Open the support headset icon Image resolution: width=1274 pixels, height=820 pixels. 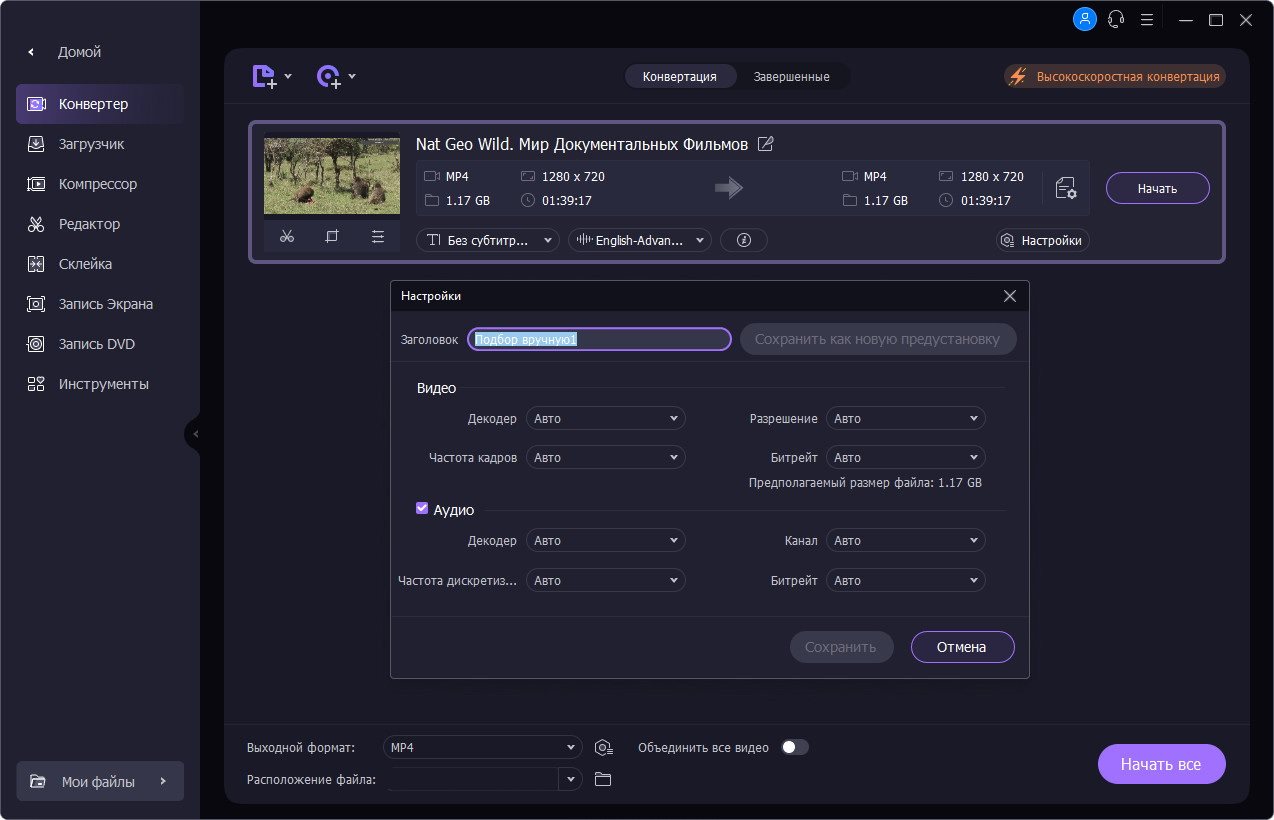[x=1116, y=19]
